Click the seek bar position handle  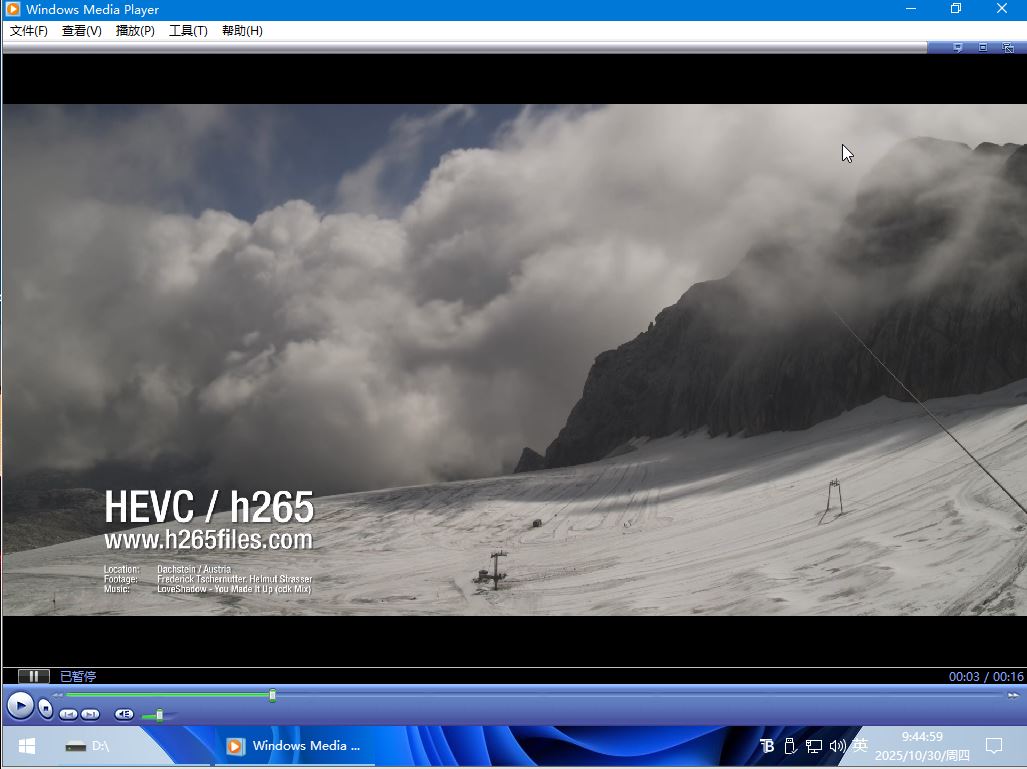coord(272,695)
